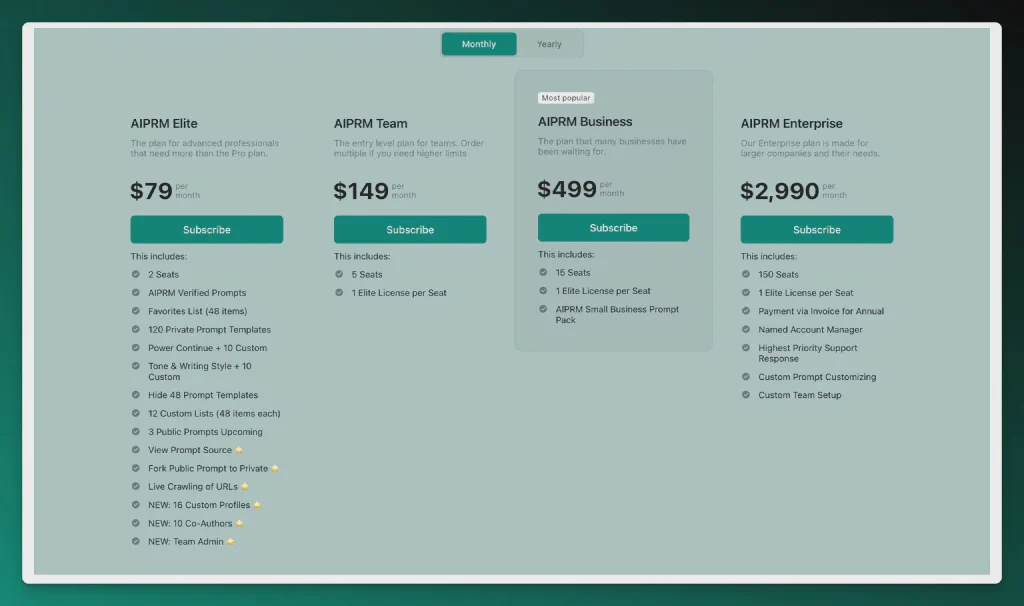The height and width of the screenshot is (606, 1024).
Task: Subscribe to the AIPRM Team plan
Action: [410, 230]
